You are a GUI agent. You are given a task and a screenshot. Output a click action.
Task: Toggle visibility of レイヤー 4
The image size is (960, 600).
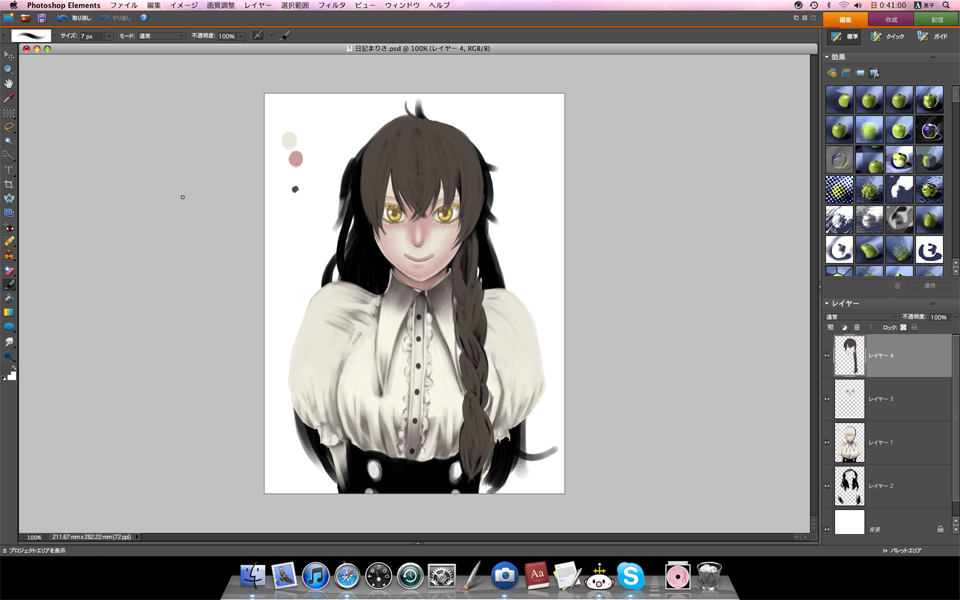tap(827, 356)
